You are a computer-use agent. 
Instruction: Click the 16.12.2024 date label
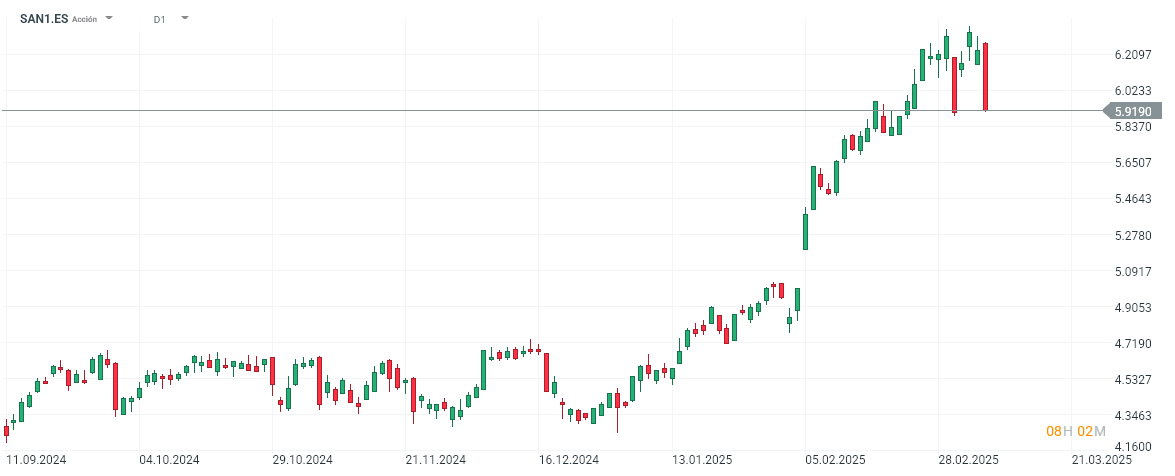pos(568,460)
